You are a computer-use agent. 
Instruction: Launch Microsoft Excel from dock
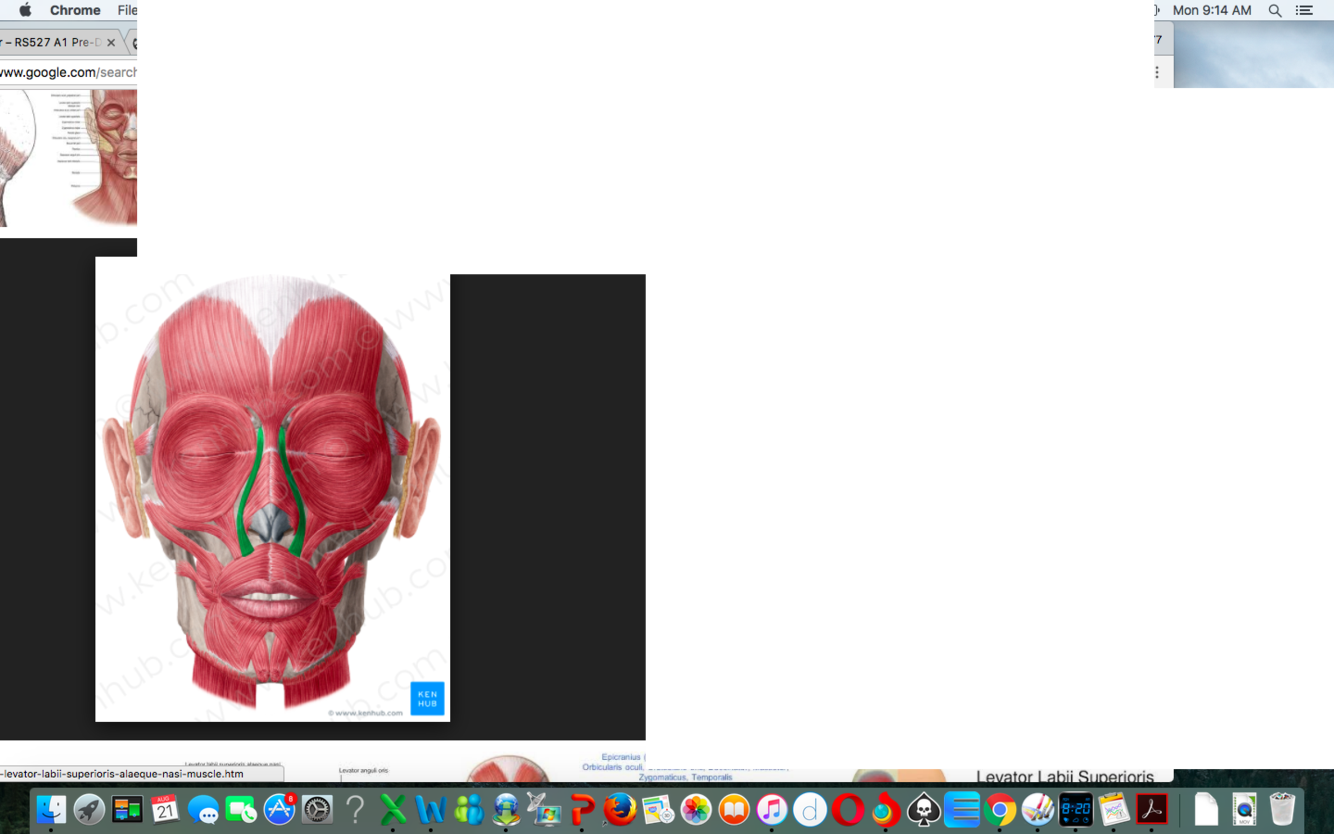393,809
